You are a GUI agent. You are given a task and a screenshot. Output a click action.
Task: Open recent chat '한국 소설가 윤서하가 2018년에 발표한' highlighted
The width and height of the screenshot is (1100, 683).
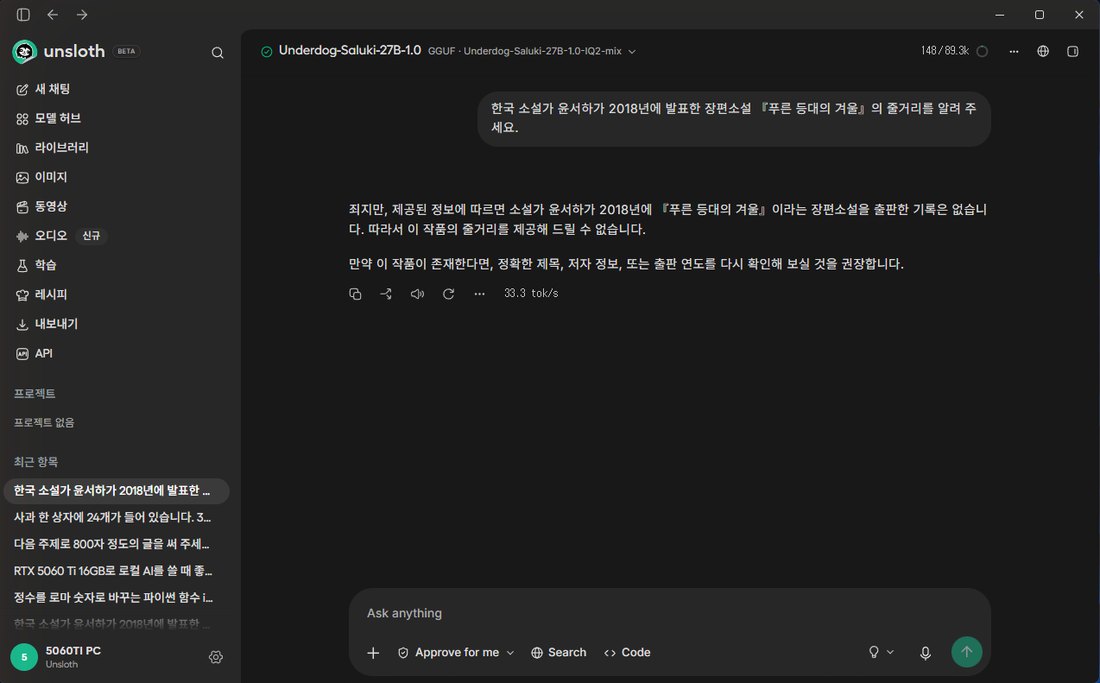116,491
